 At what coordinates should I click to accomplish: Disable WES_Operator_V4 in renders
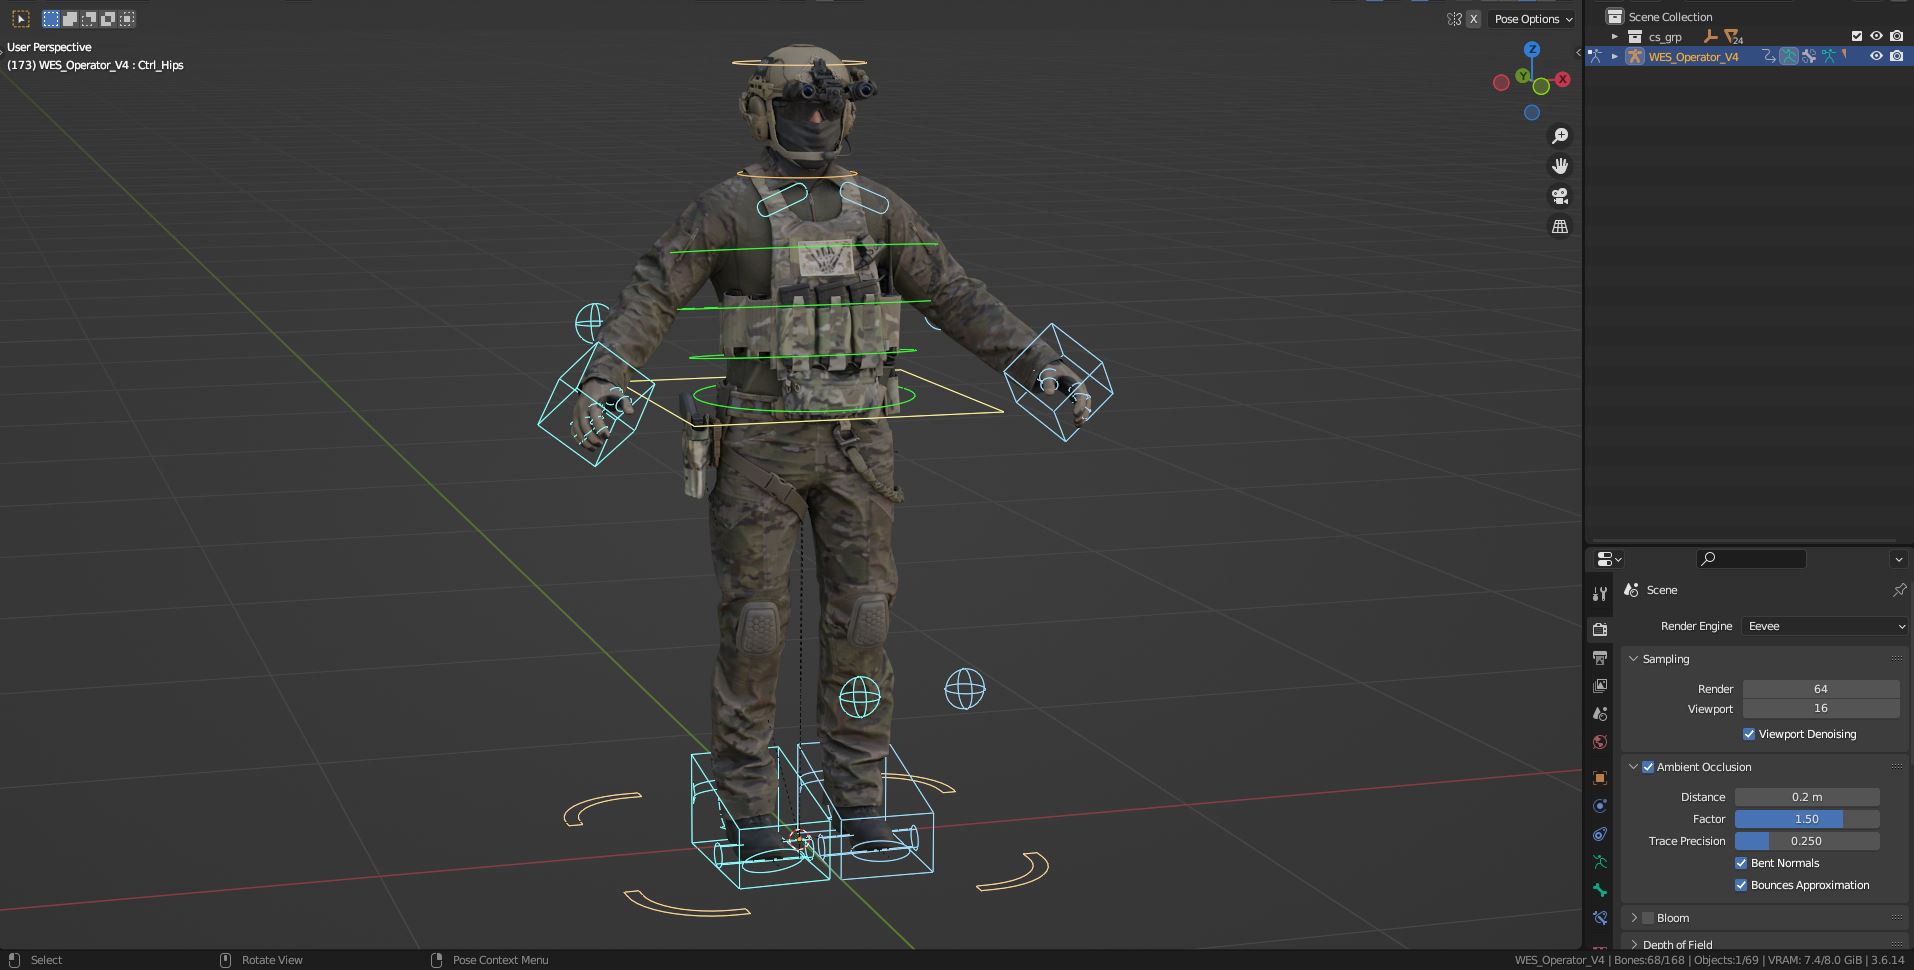pyautogui.click(x=1897, y=57)
